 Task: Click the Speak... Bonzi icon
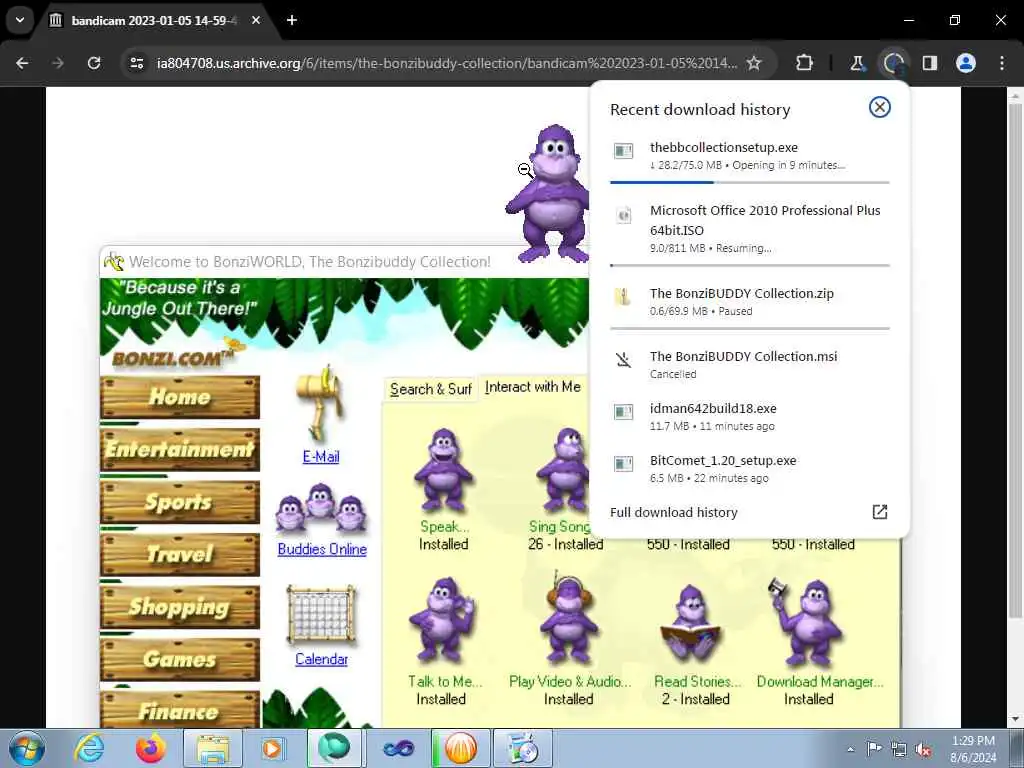[443, 470]
